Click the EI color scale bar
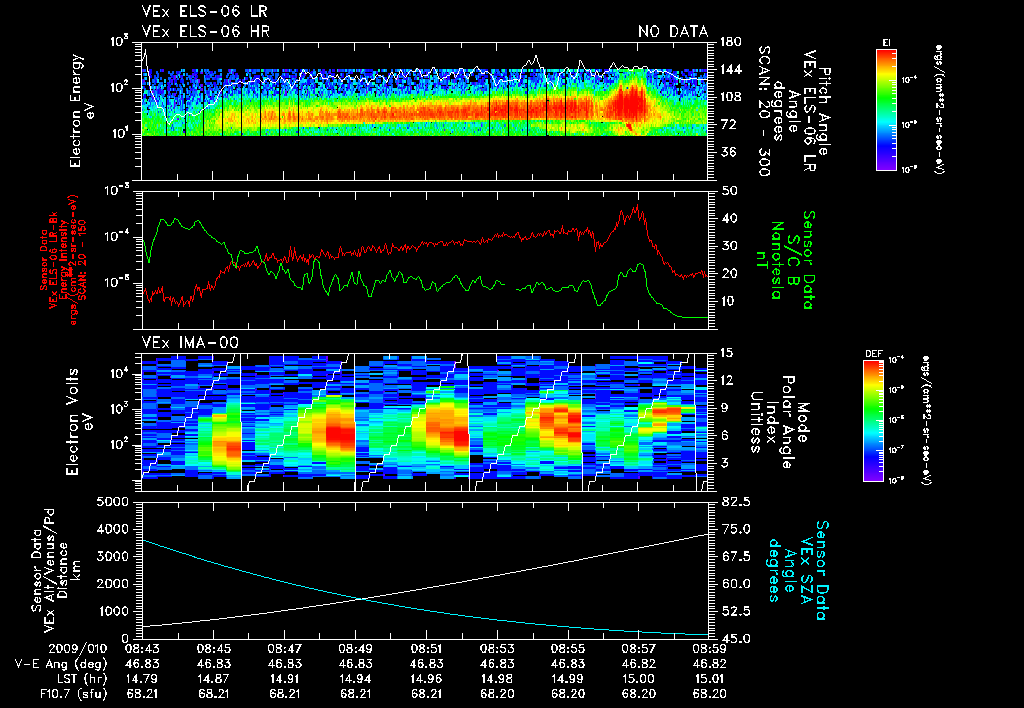 (886, 109)
